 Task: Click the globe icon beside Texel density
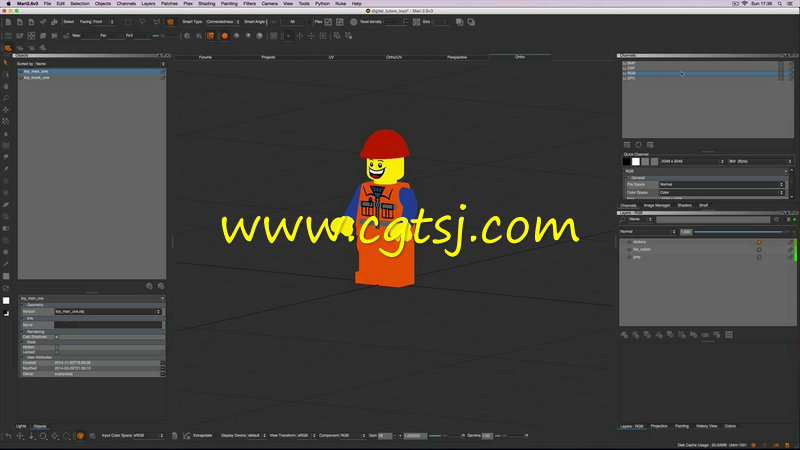354,22
